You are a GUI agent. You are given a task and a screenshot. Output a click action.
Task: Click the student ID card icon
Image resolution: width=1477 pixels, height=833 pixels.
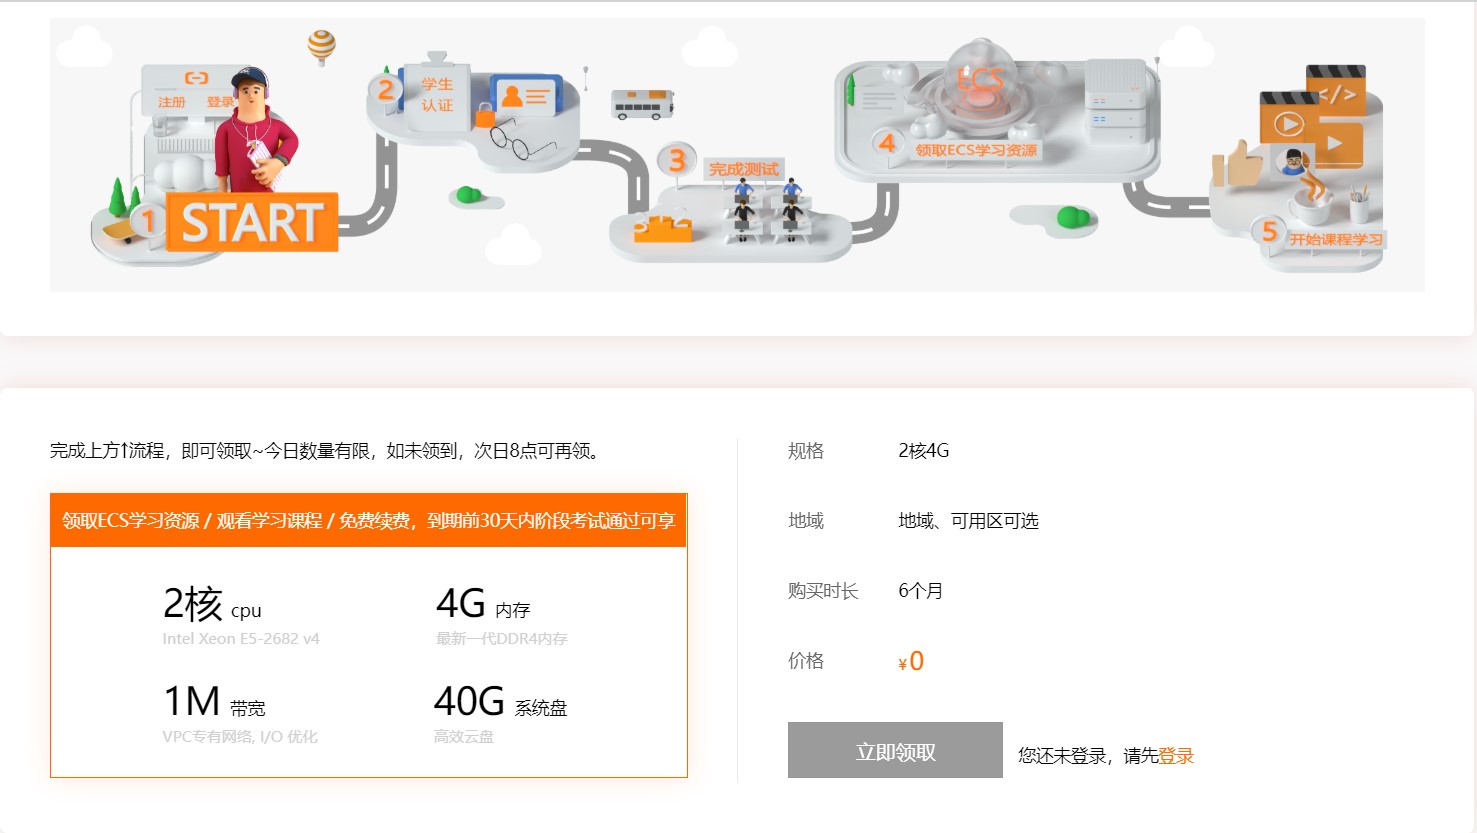coord(526,96)
